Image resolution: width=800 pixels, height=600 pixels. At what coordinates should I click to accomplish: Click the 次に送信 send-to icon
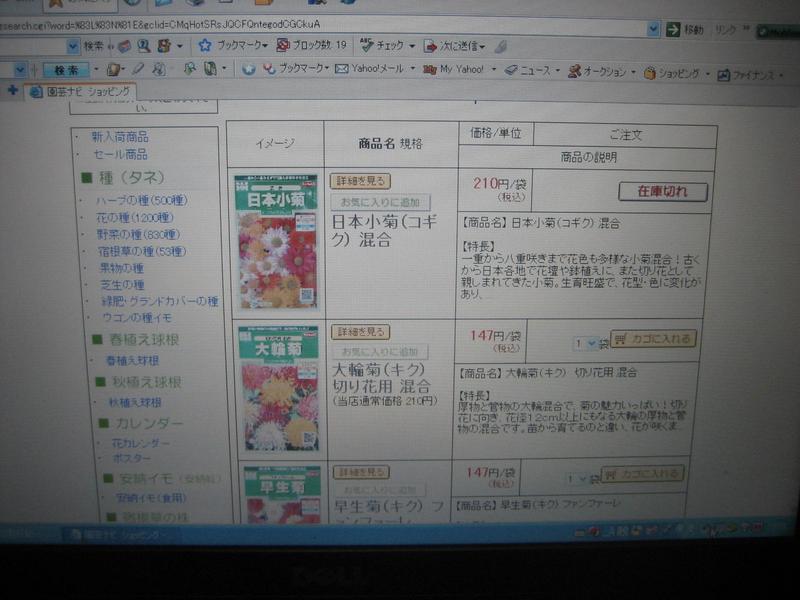(430, 46)
